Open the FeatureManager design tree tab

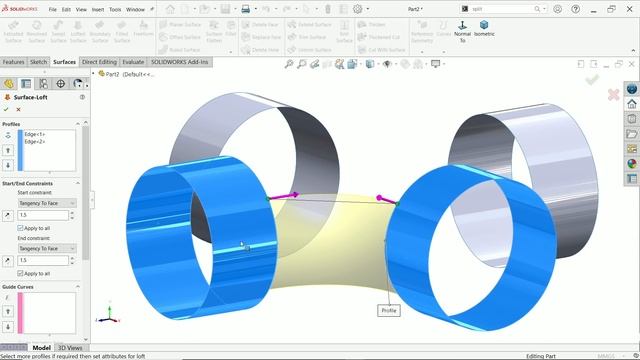click(9, 84)
